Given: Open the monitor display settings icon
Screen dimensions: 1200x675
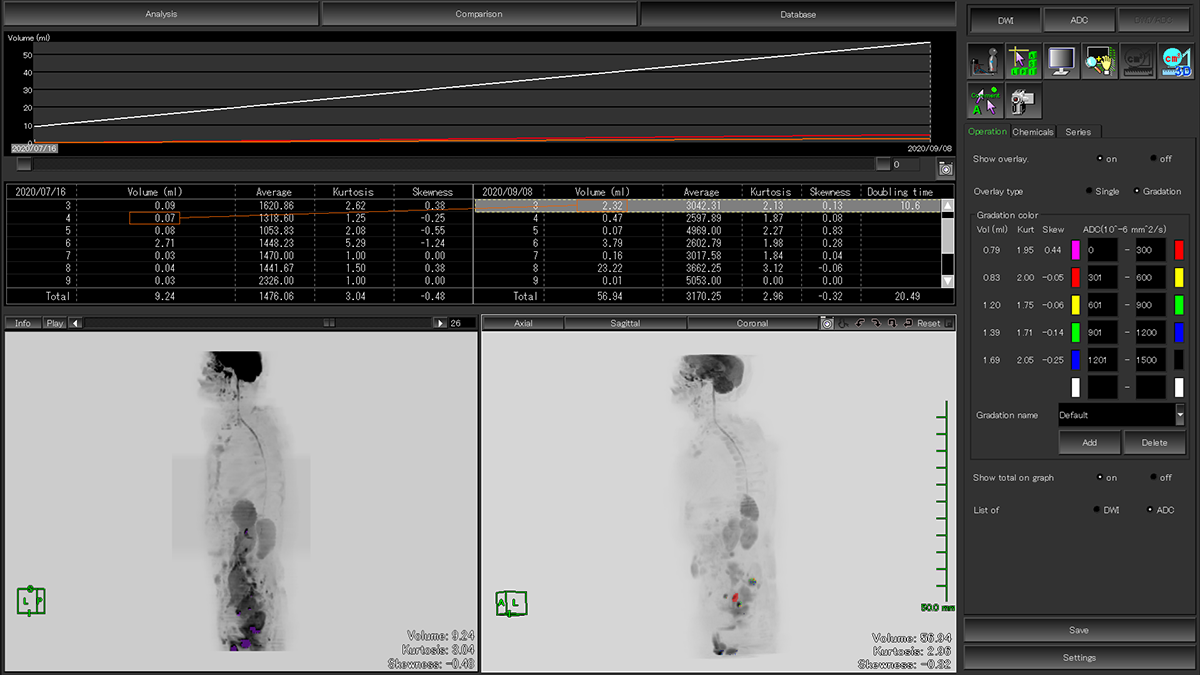Looking at the screenshot, I should coord(1062,61).
